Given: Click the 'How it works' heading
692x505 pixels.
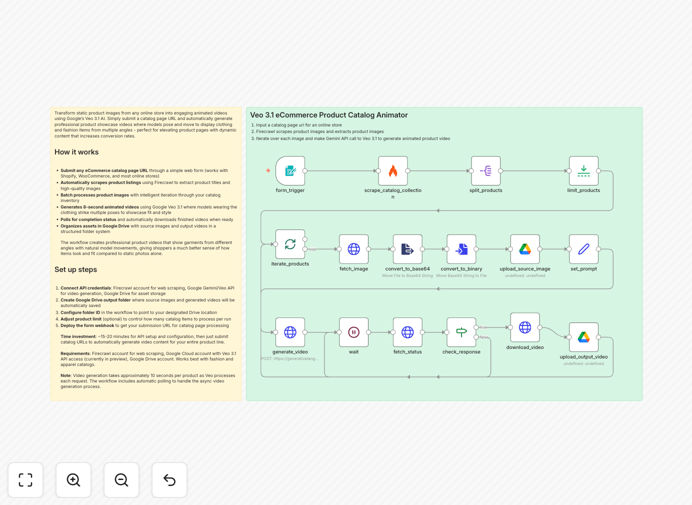Looking at the screenshot, I should point(76,152).
